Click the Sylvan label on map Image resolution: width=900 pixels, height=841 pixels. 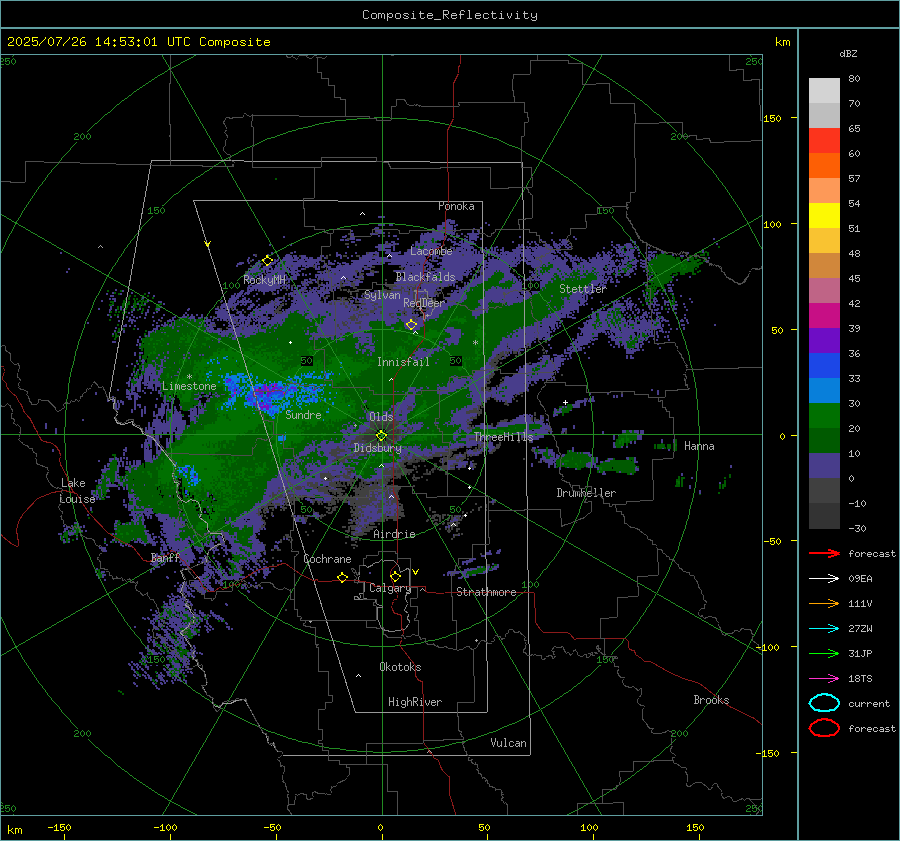pos(382,295)
